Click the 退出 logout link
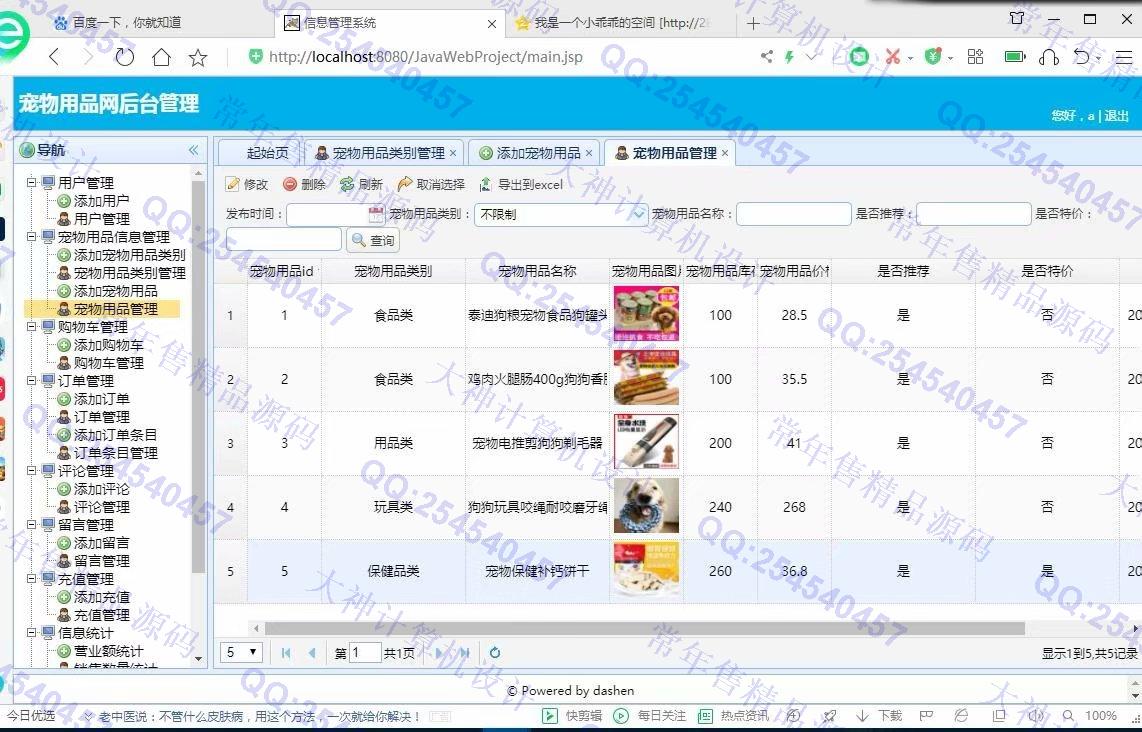Viewport: 1142px width, 732px height. tap(1116, 115)
